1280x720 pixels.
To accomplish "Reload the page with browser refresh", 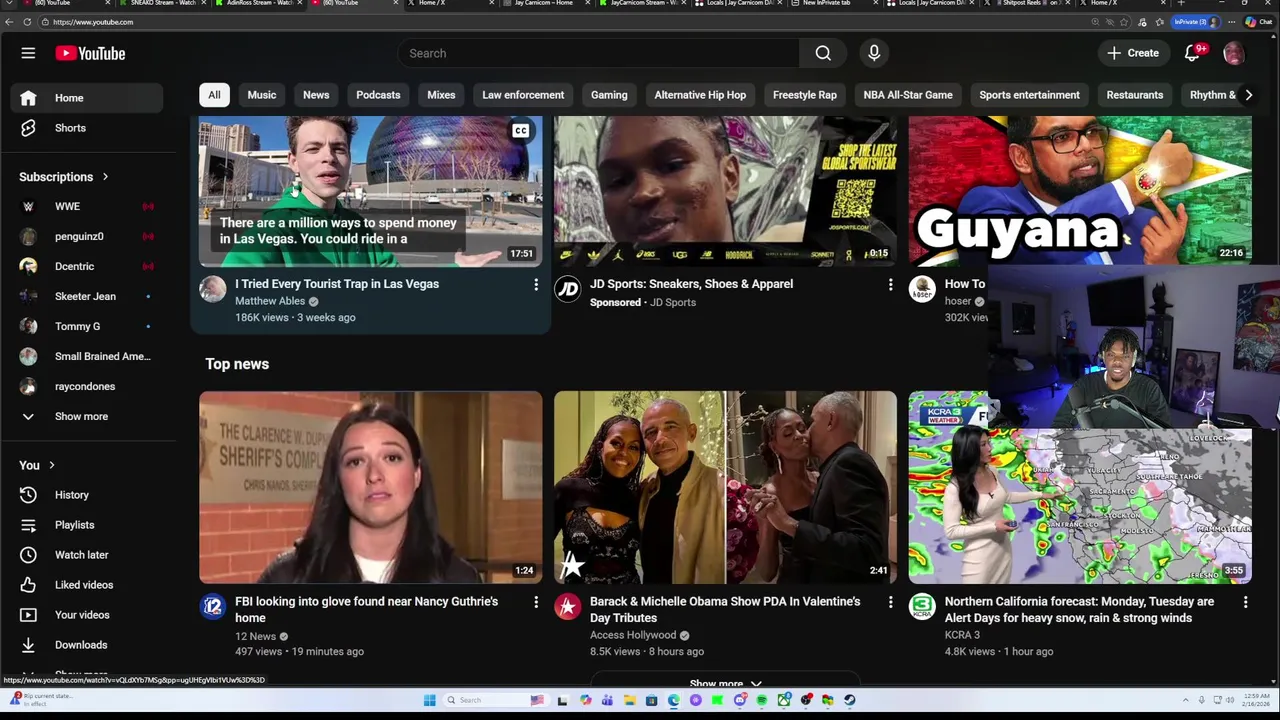I will [27, 22].
